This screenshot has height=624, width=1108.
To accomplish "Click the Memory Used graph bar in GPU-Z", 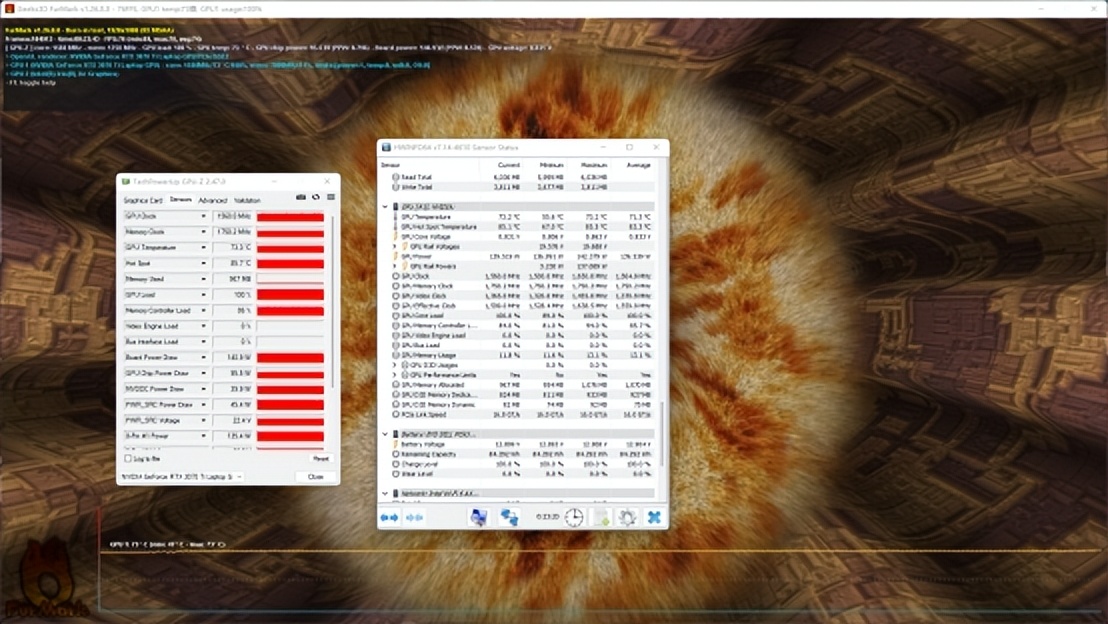I will point(290,279).
